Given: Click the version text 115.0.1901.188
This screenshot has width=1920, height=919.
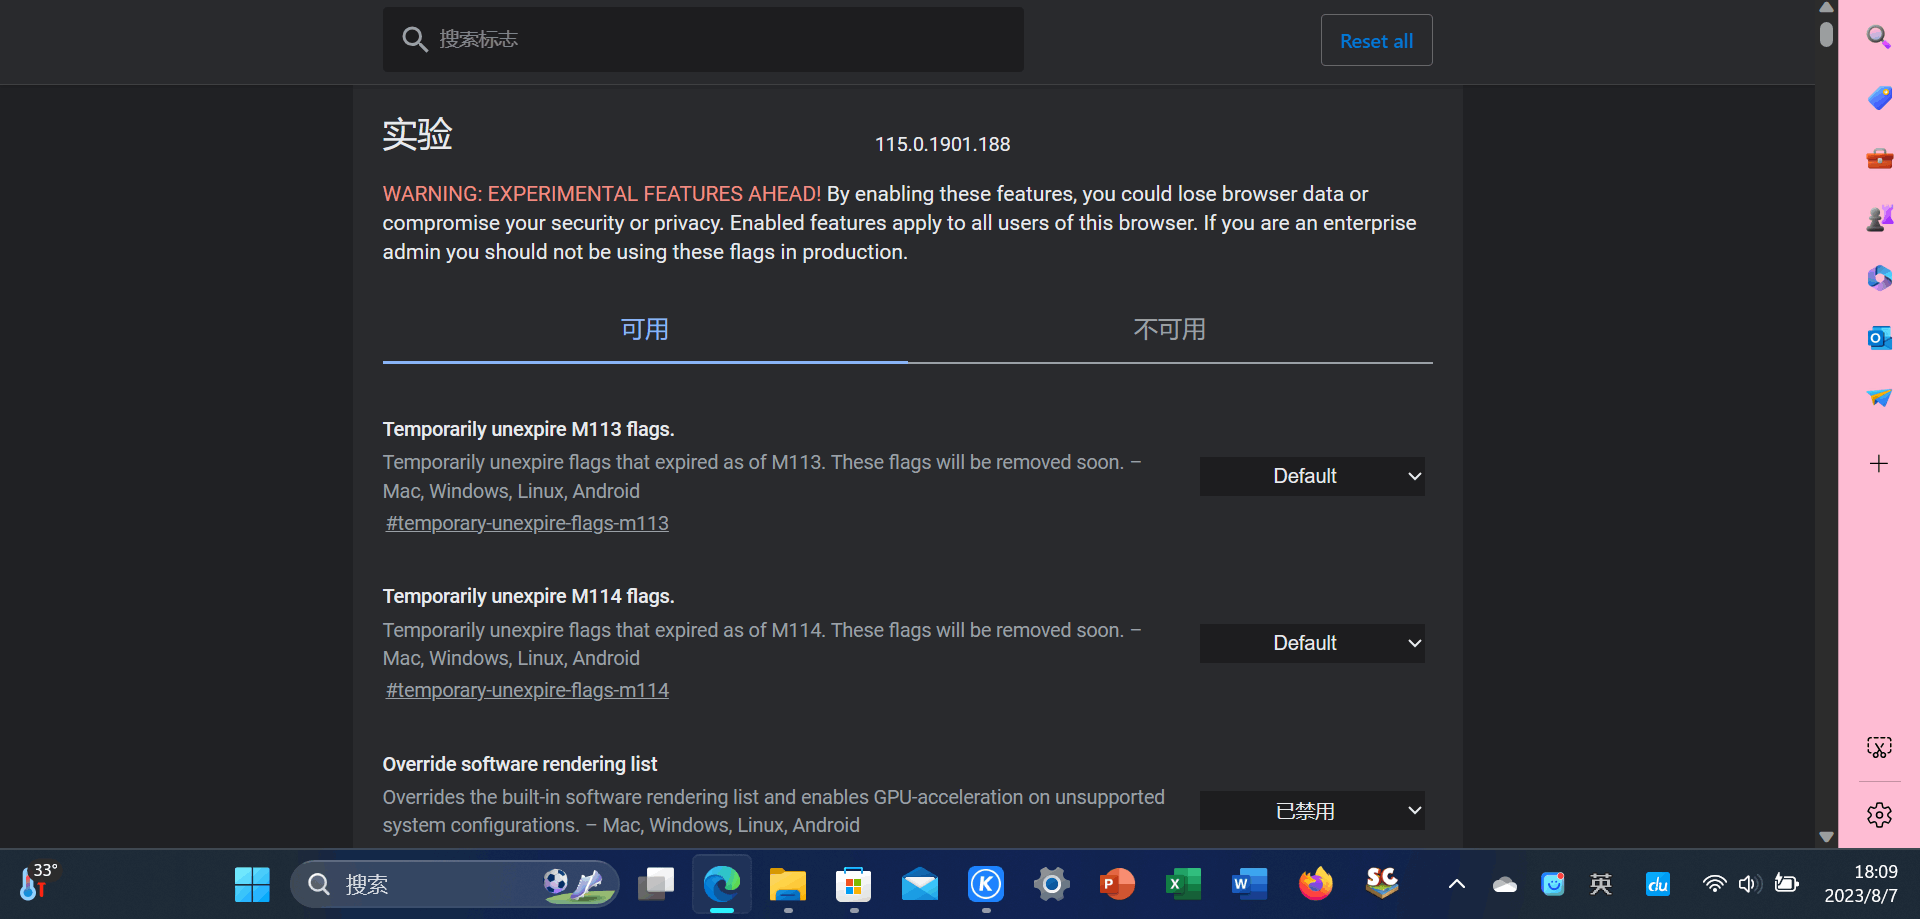Looking at the screenshot, I should 942,144.
